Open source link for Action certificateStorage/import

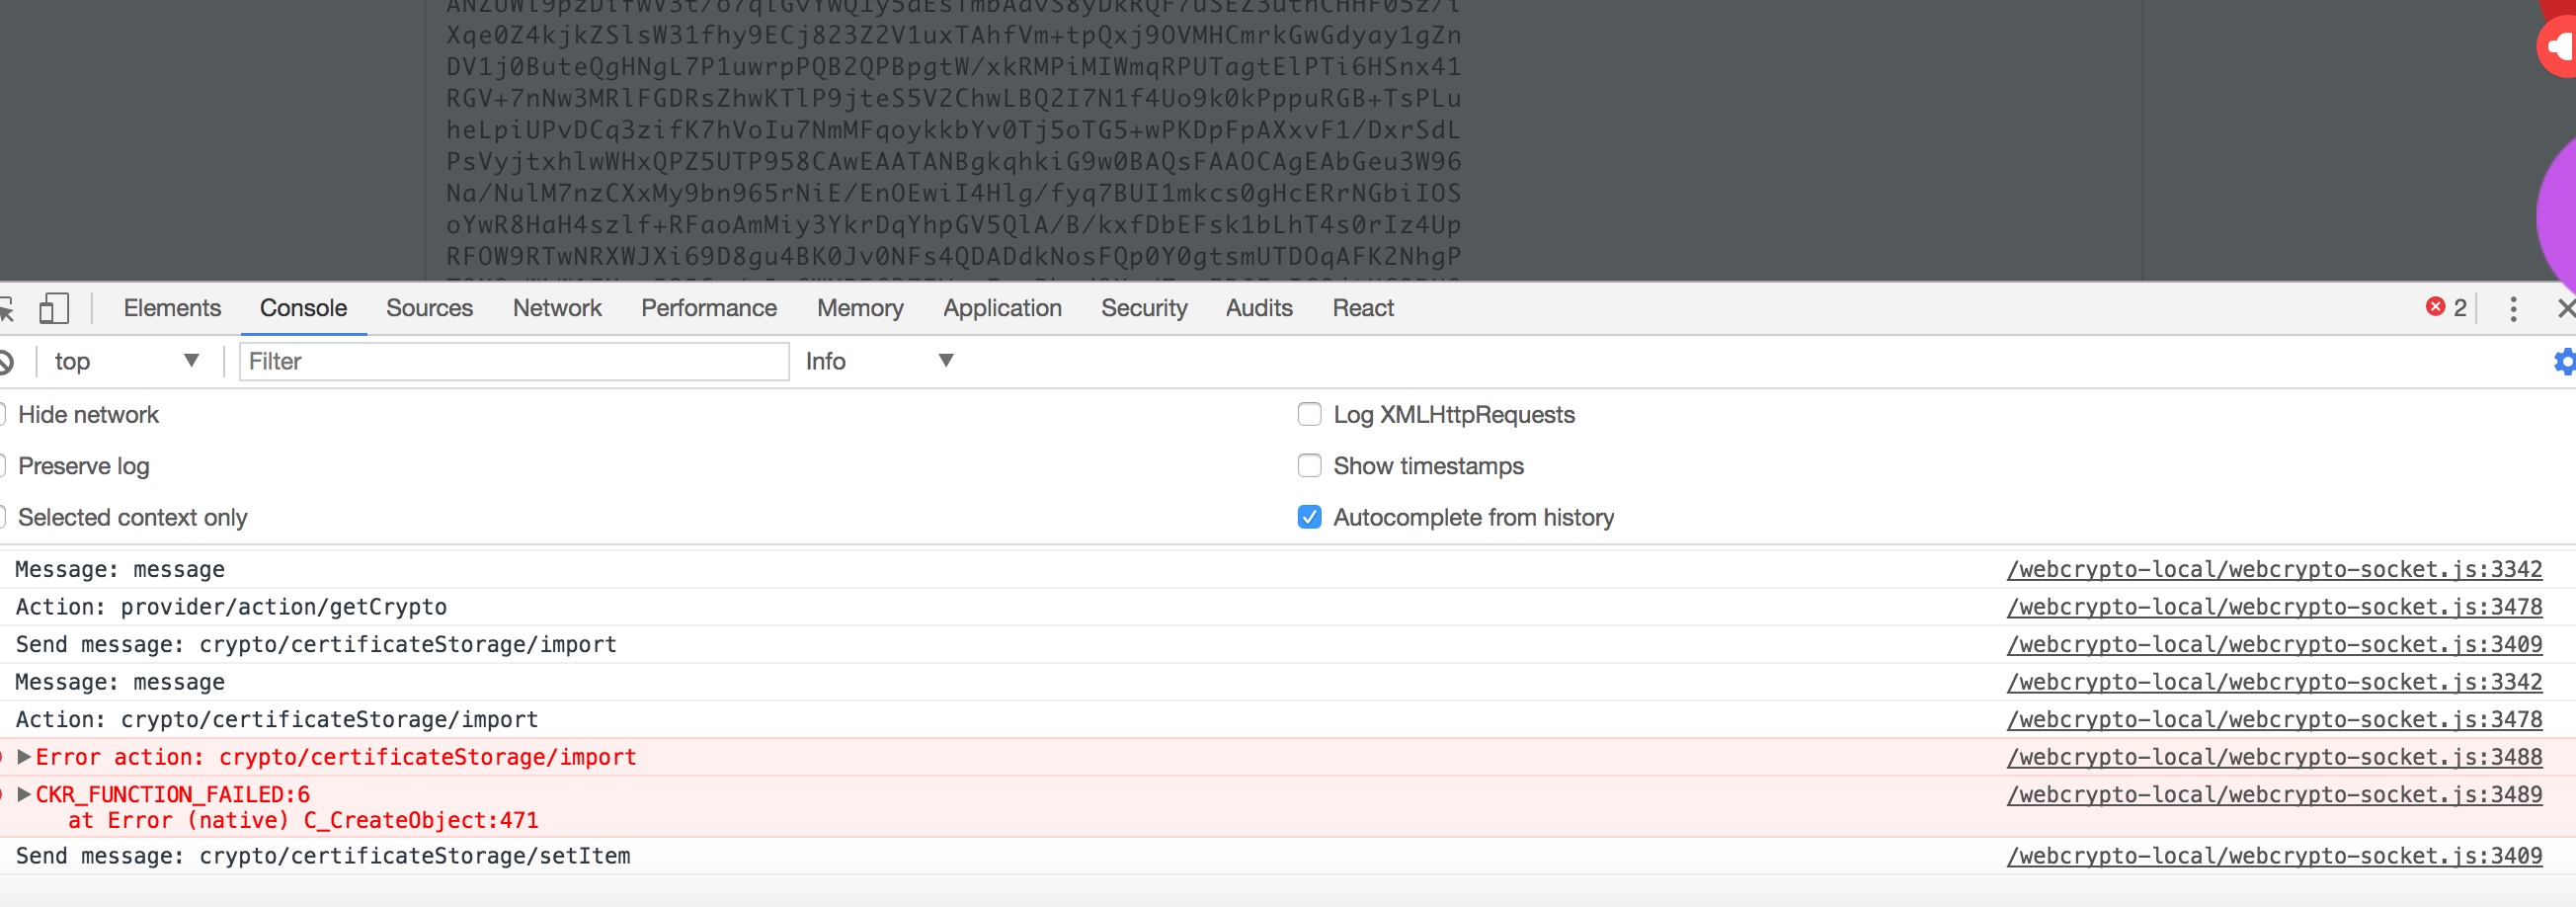click(2274, 720)
